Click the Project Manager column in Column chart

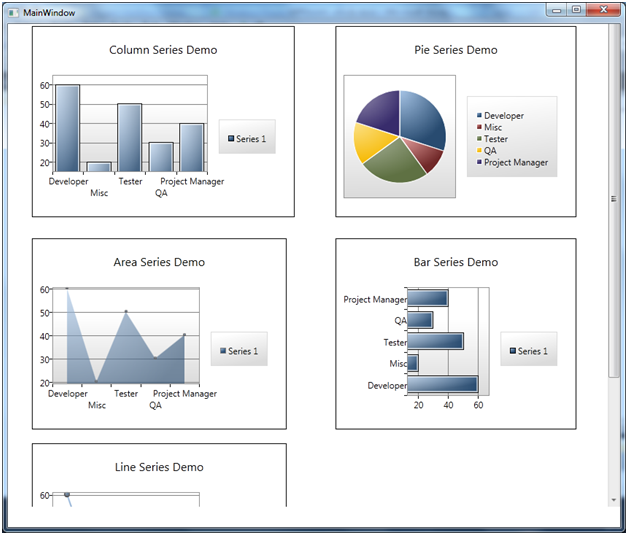coord(192,147)
